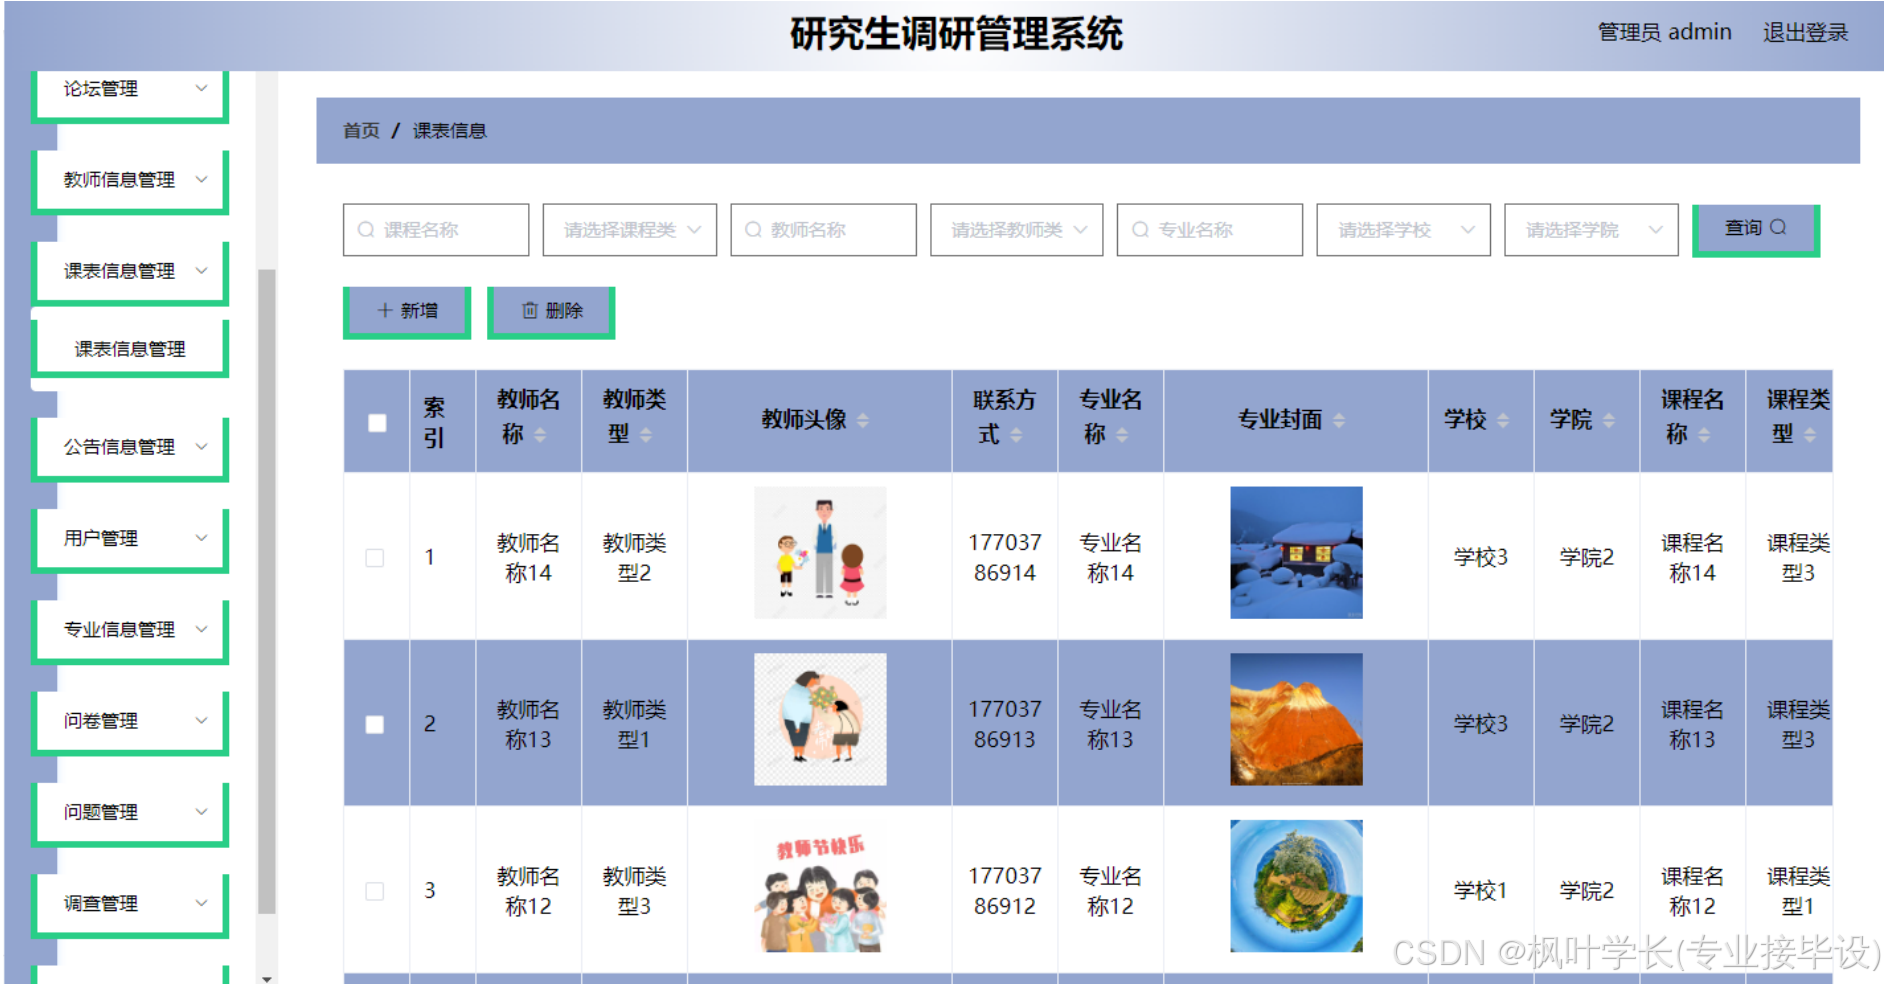Screen dimensions: 1885x985
Task: Click the magnifier icon in 教师名称 field
Action: pyautogui.click(x=753, y=230)
